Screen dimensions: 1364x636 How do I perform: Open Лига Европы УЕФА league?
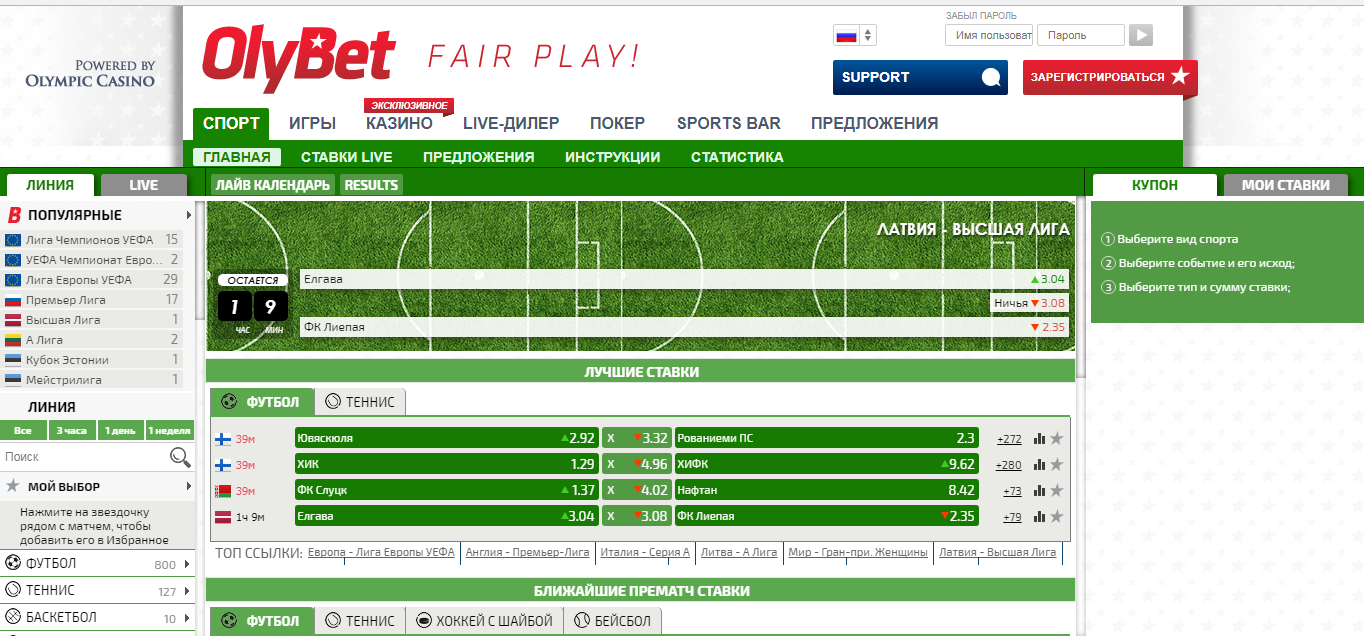tap(92, 280)
